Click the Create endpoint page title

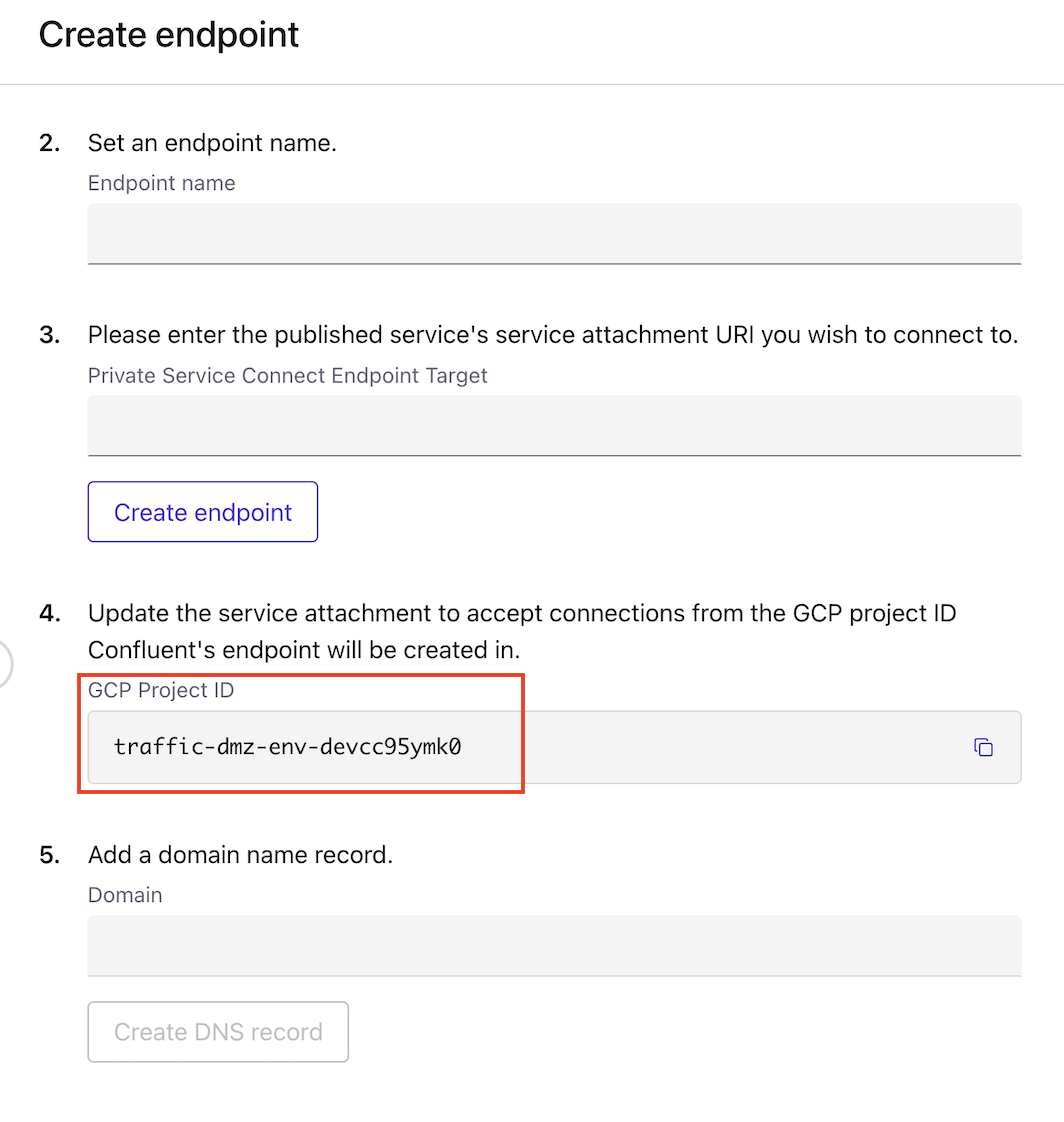click(168, 34)
